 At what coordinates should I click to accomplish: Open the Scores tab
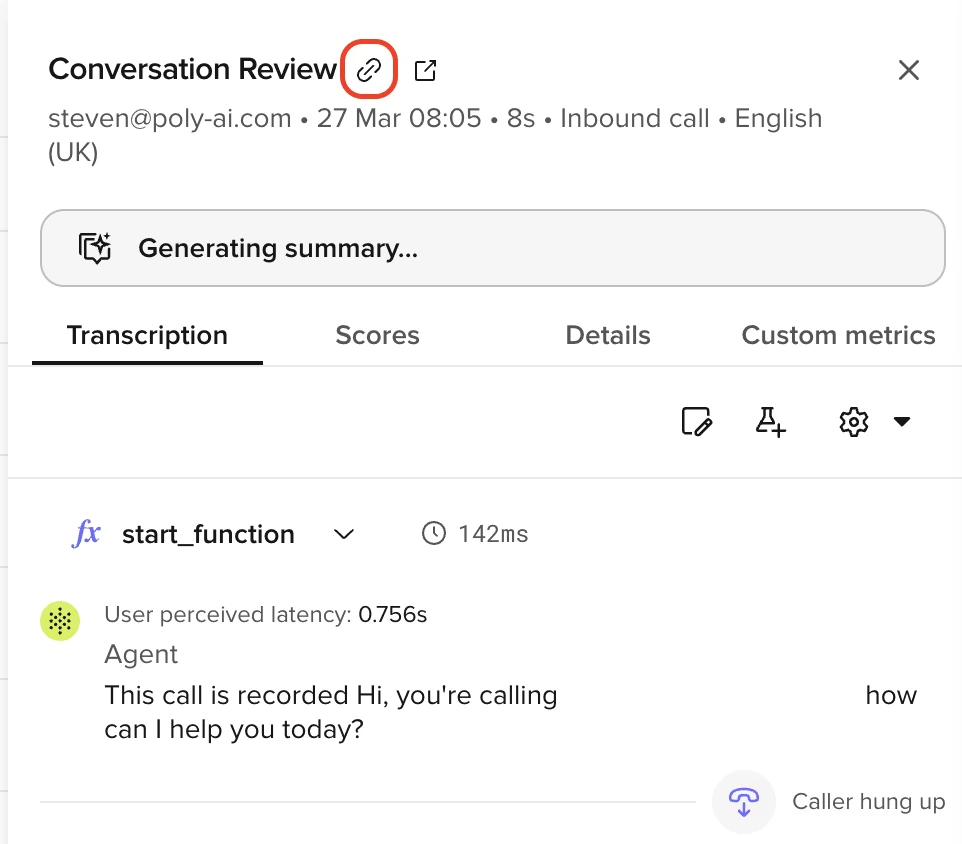[x=377, y=336]
